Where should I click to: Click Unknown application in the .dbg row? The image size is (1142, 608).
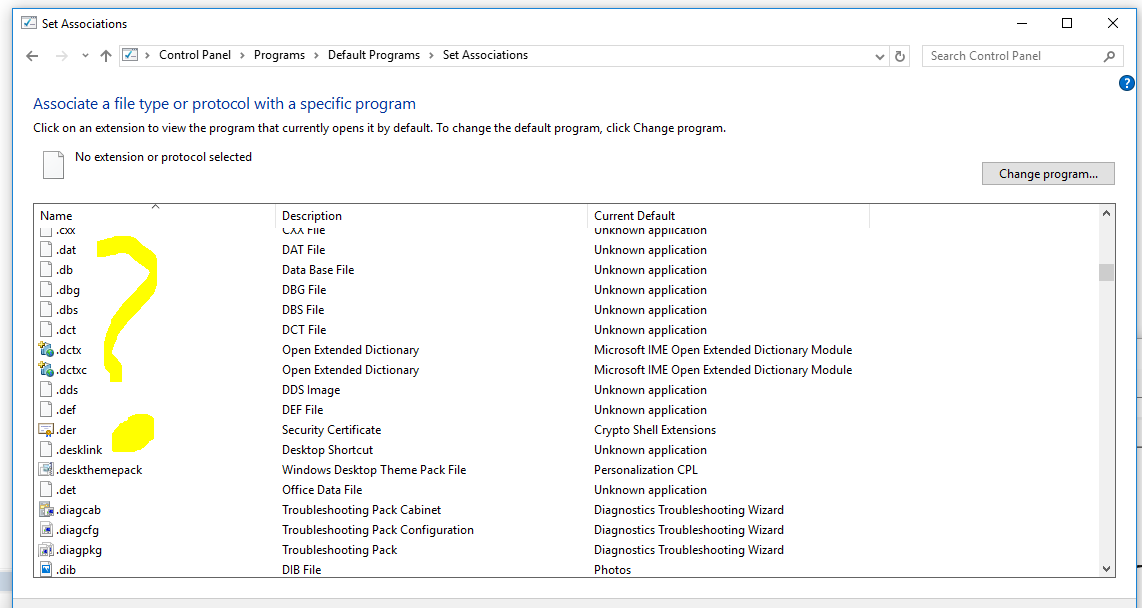pos(650,290)
